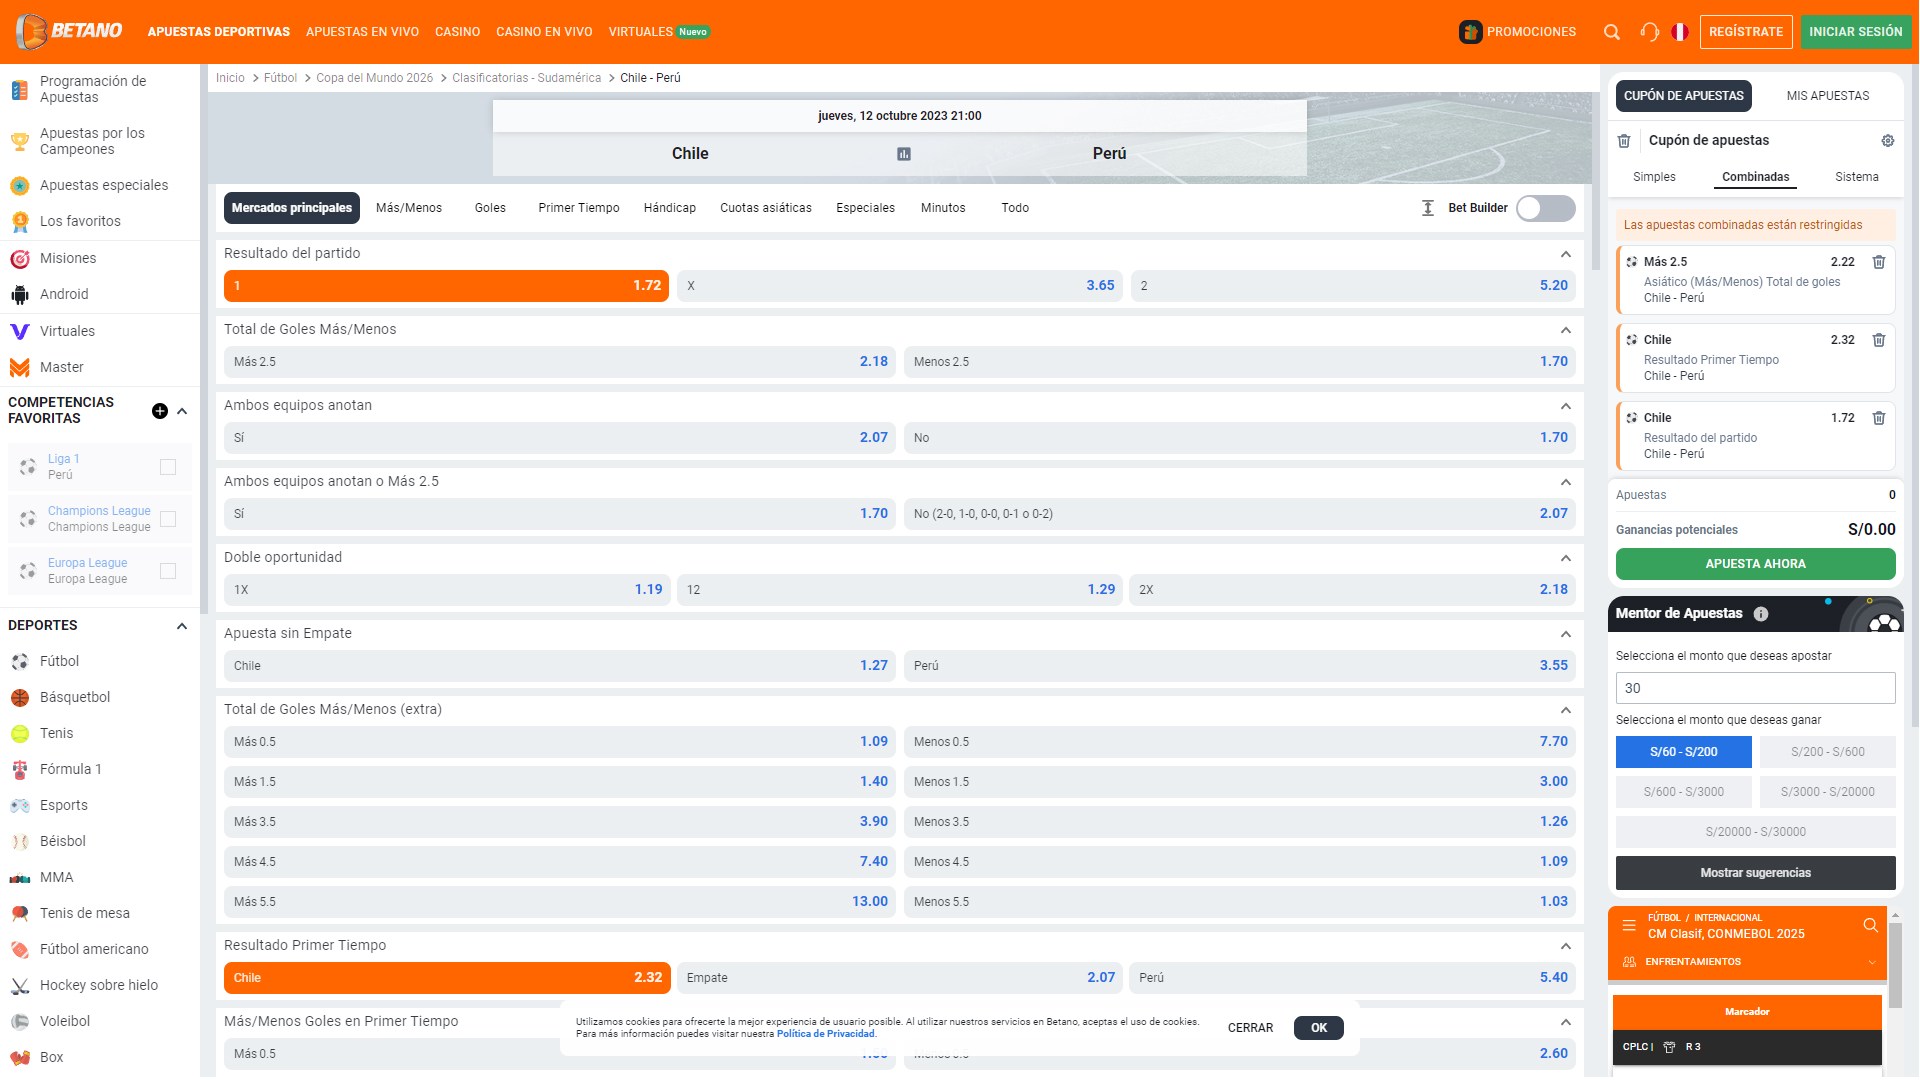The image size is (1920, 1080).
Task: Delete the Resultado del partido Chile bet
Action: tap(1879, 418)
